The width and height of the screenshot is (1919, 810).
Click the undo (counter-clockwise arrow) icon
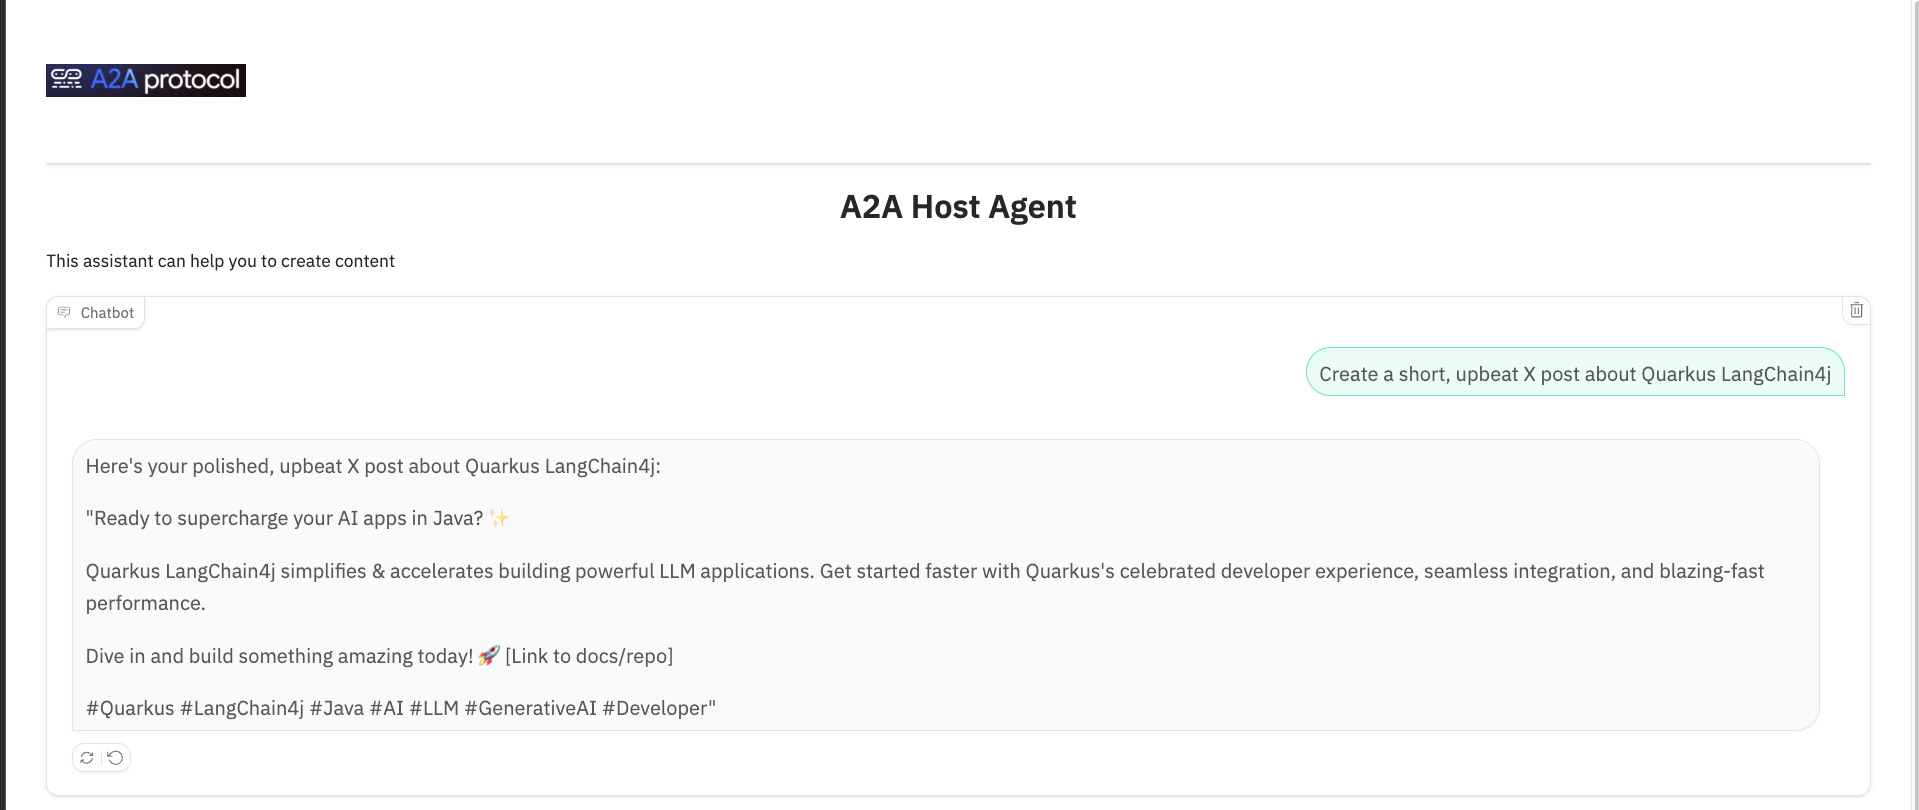(x=116, y=758)
